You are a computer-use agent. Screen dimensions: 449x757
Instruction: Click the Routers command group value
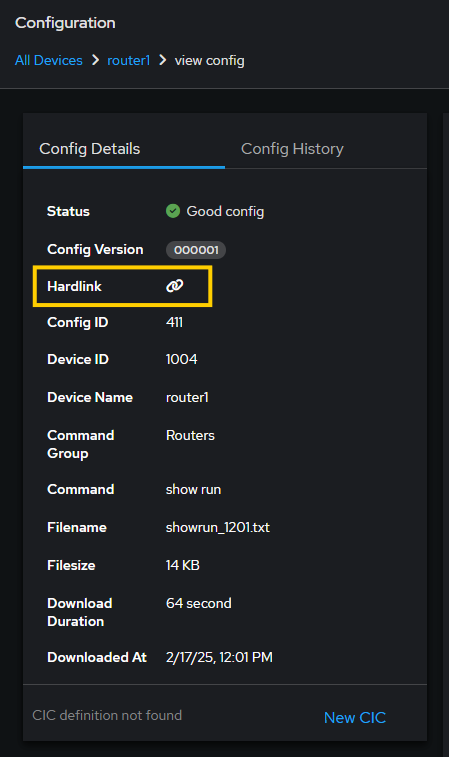(190, 435)
